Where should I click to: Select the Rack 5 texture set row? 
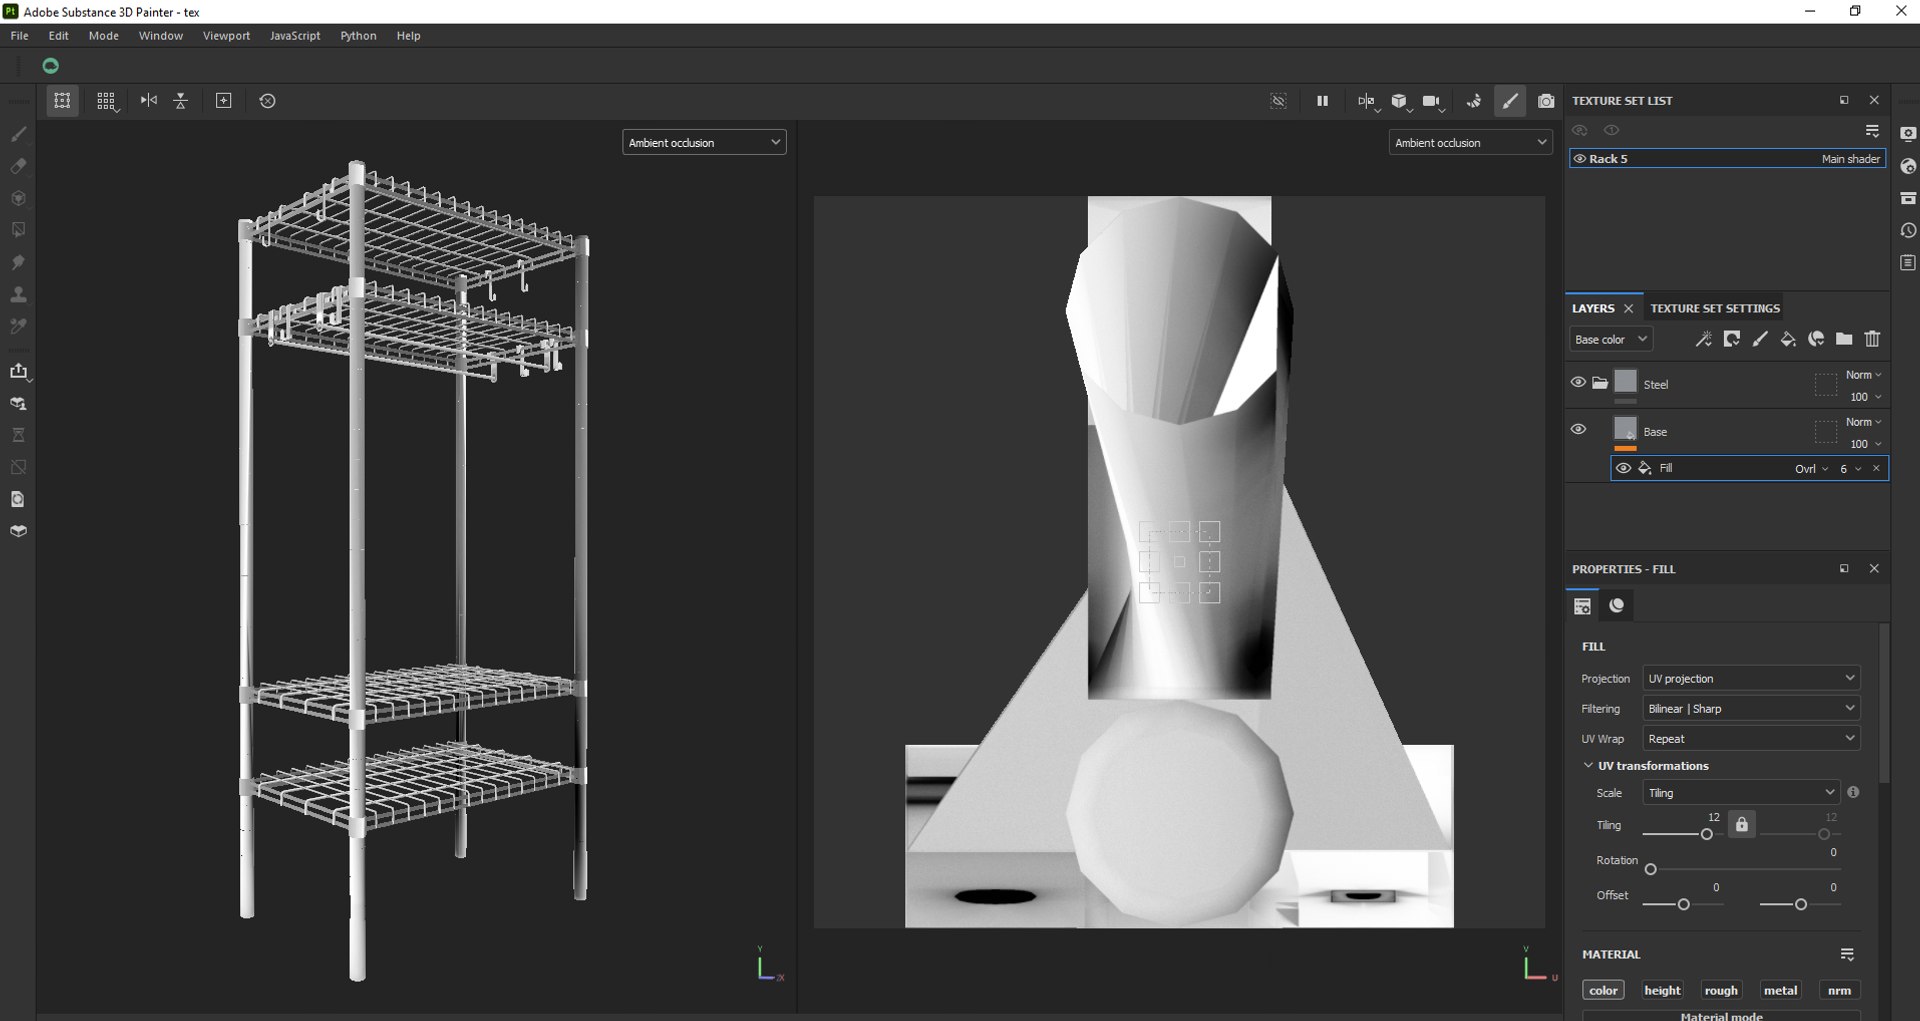pyautogui.click(x=1728, y=159)
